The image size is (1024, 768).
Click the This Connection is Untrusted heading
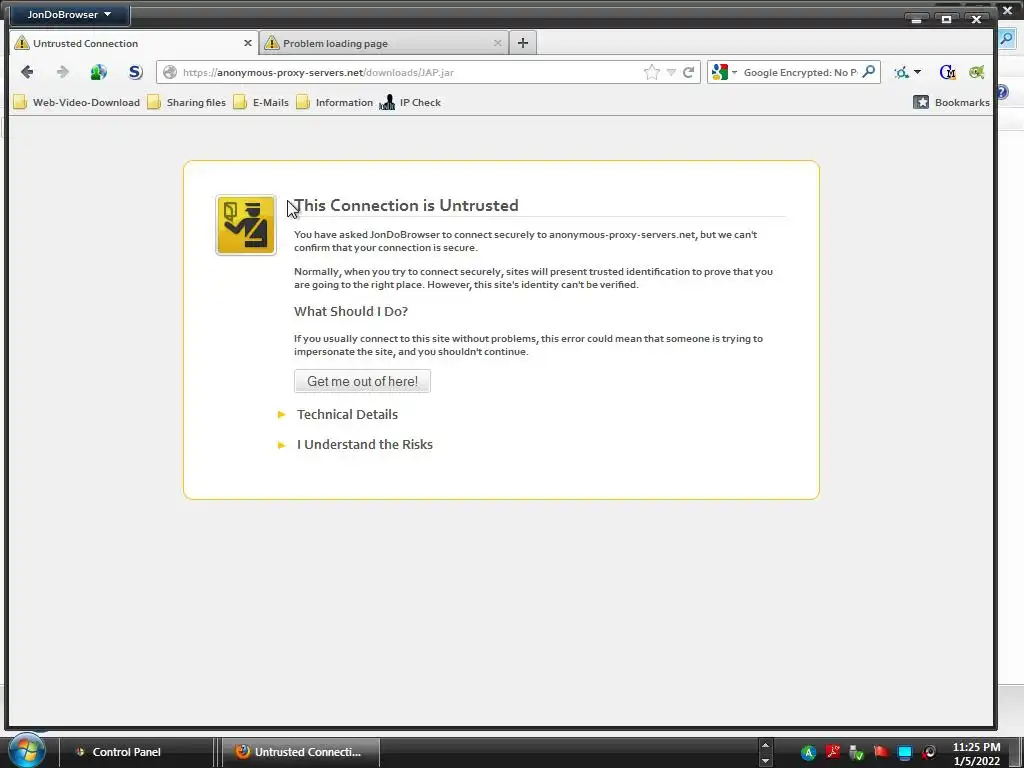click(x=406, y=205)
